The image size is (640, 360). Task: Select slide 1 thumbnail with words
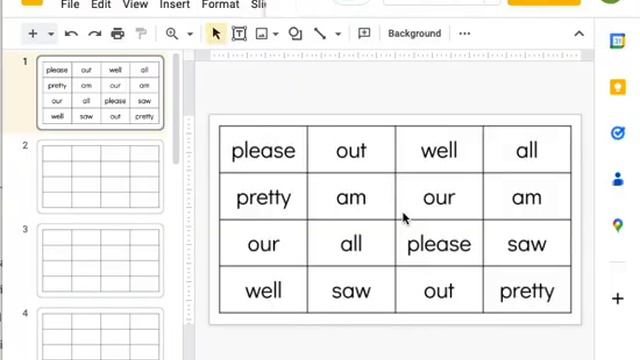(x=100, y=93)
